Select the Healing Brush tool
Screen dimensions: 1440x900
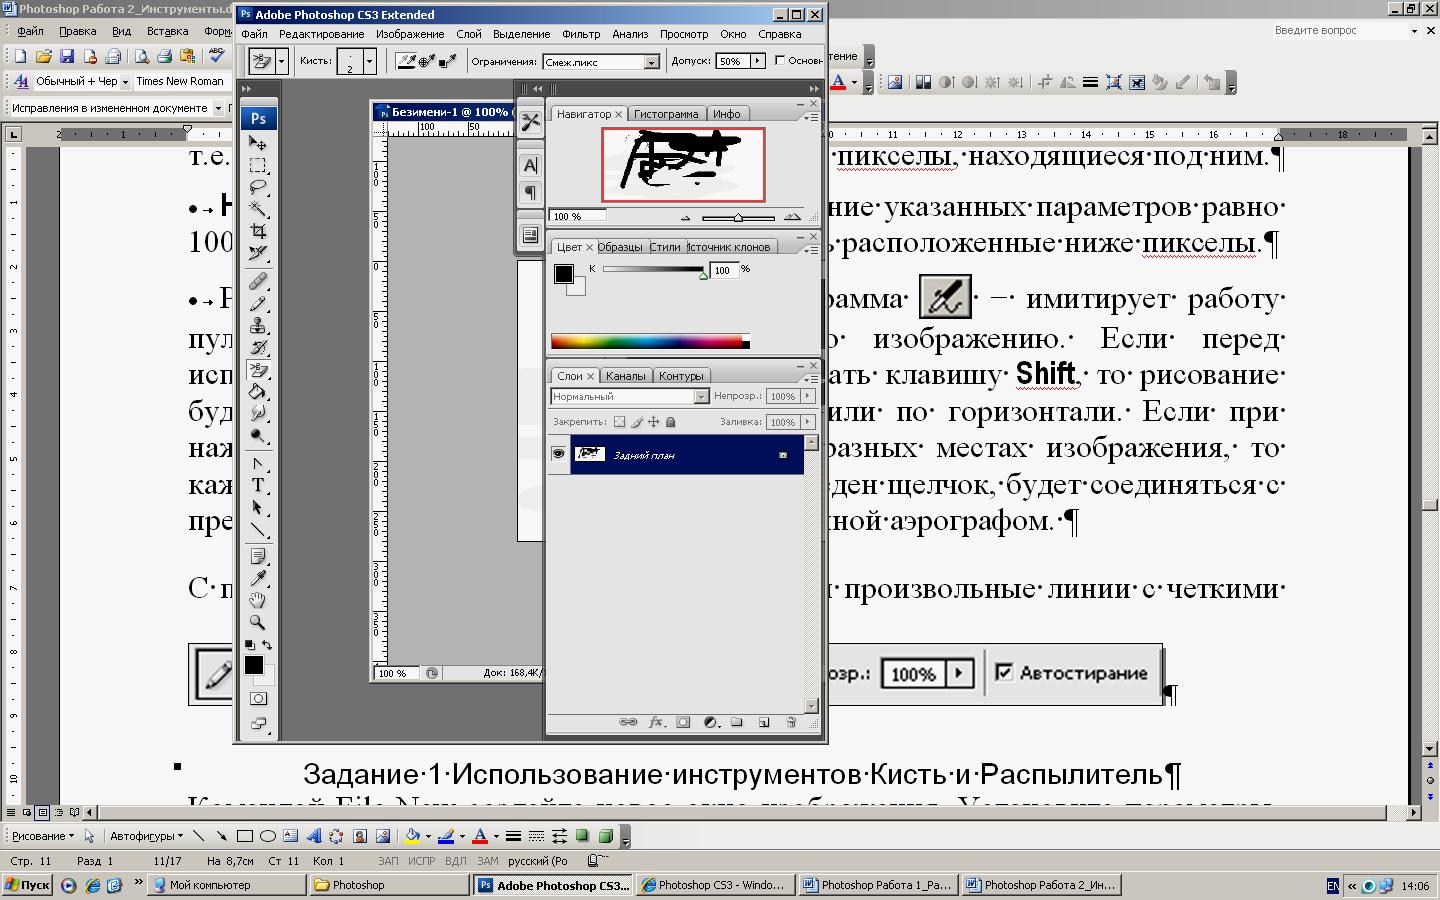pyautogui.click(x=258, y=281)
